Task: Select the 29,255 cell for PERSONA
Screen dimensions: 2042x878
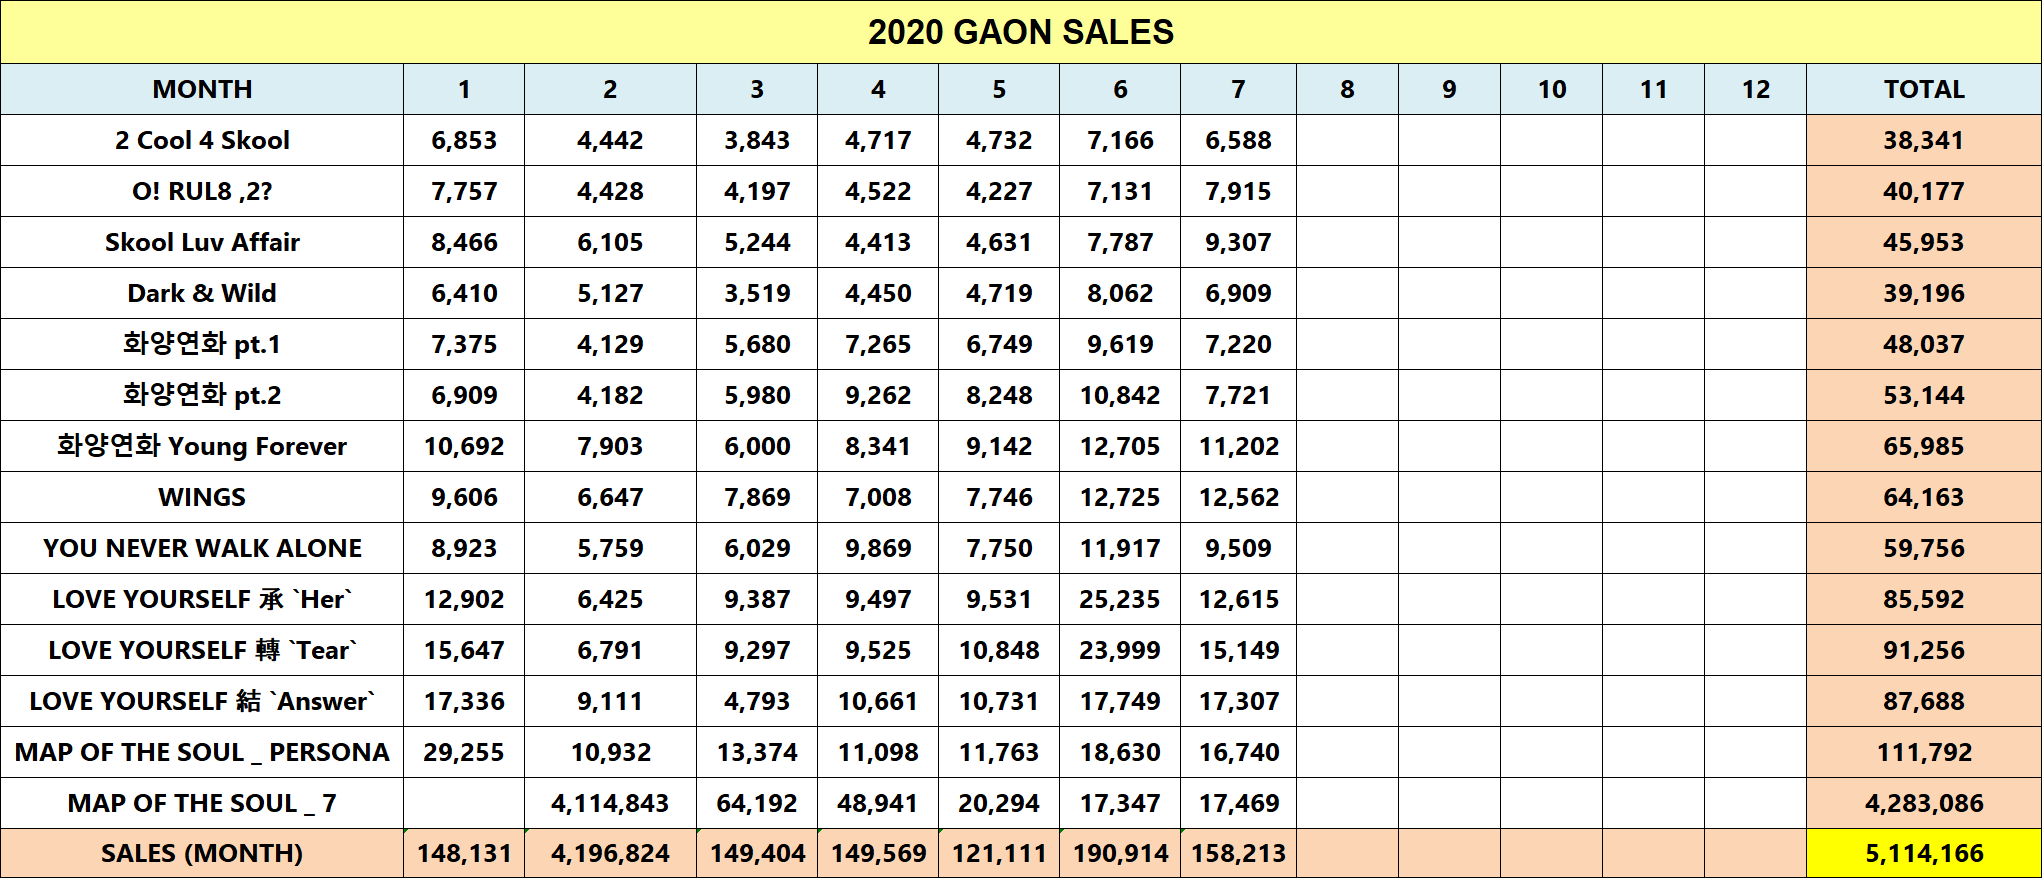Action: 463,752
